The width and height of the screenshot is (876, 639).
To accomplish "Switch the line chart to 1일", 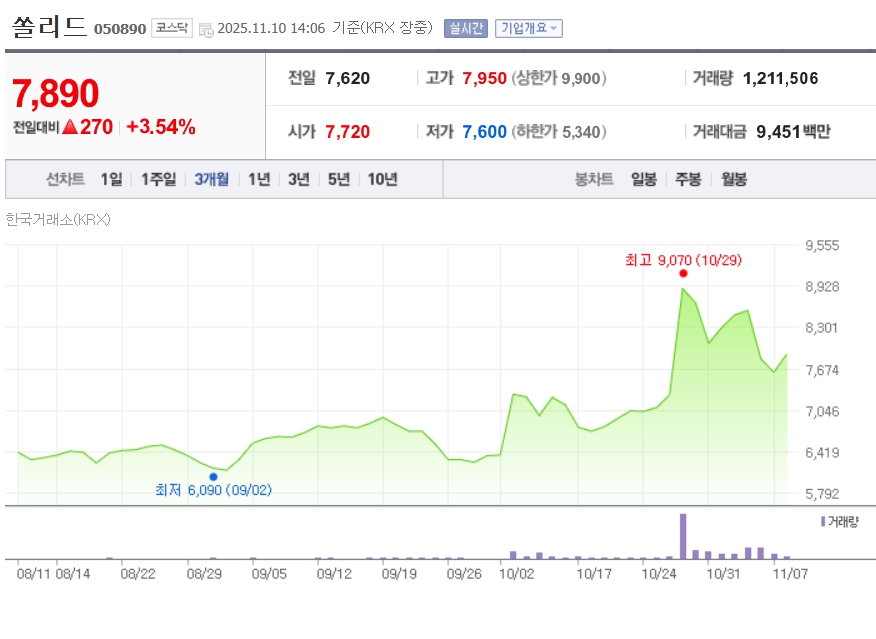I will click(111, 180).
